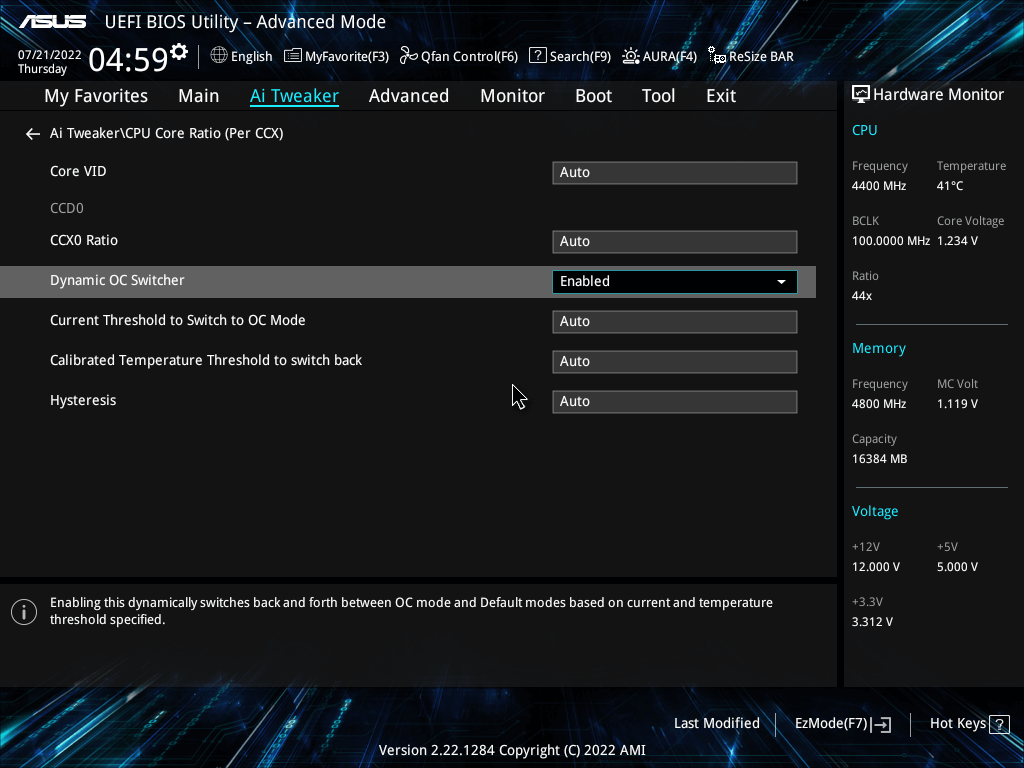Open time settings via gear icon
1024x768 pixels.
coord(179,51)
